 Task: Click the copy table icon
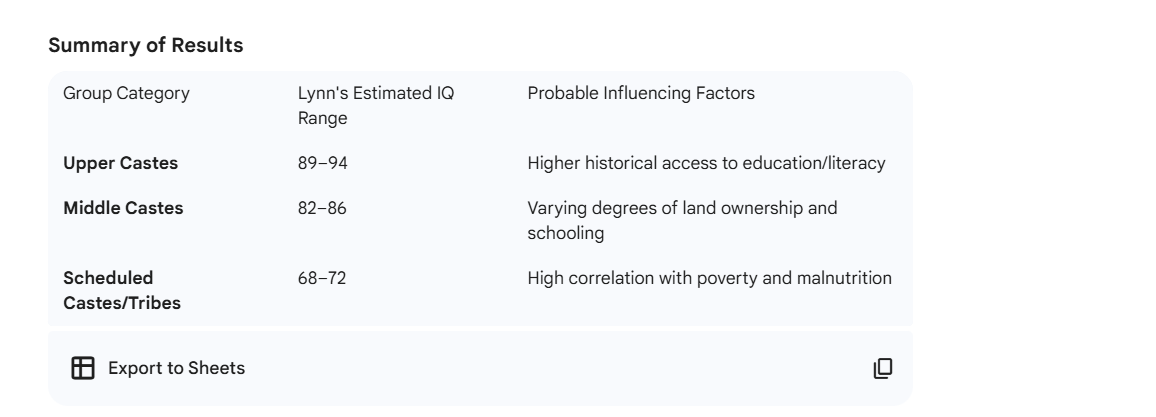pyautogui.click(x=883, y=368)
